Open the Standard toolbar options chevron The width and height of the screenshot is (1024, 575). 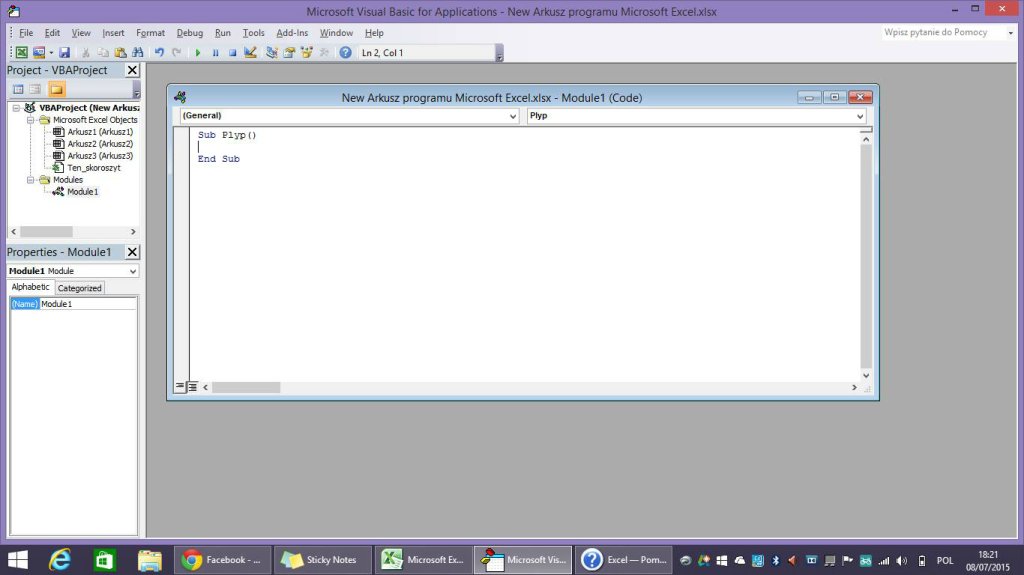500,53
